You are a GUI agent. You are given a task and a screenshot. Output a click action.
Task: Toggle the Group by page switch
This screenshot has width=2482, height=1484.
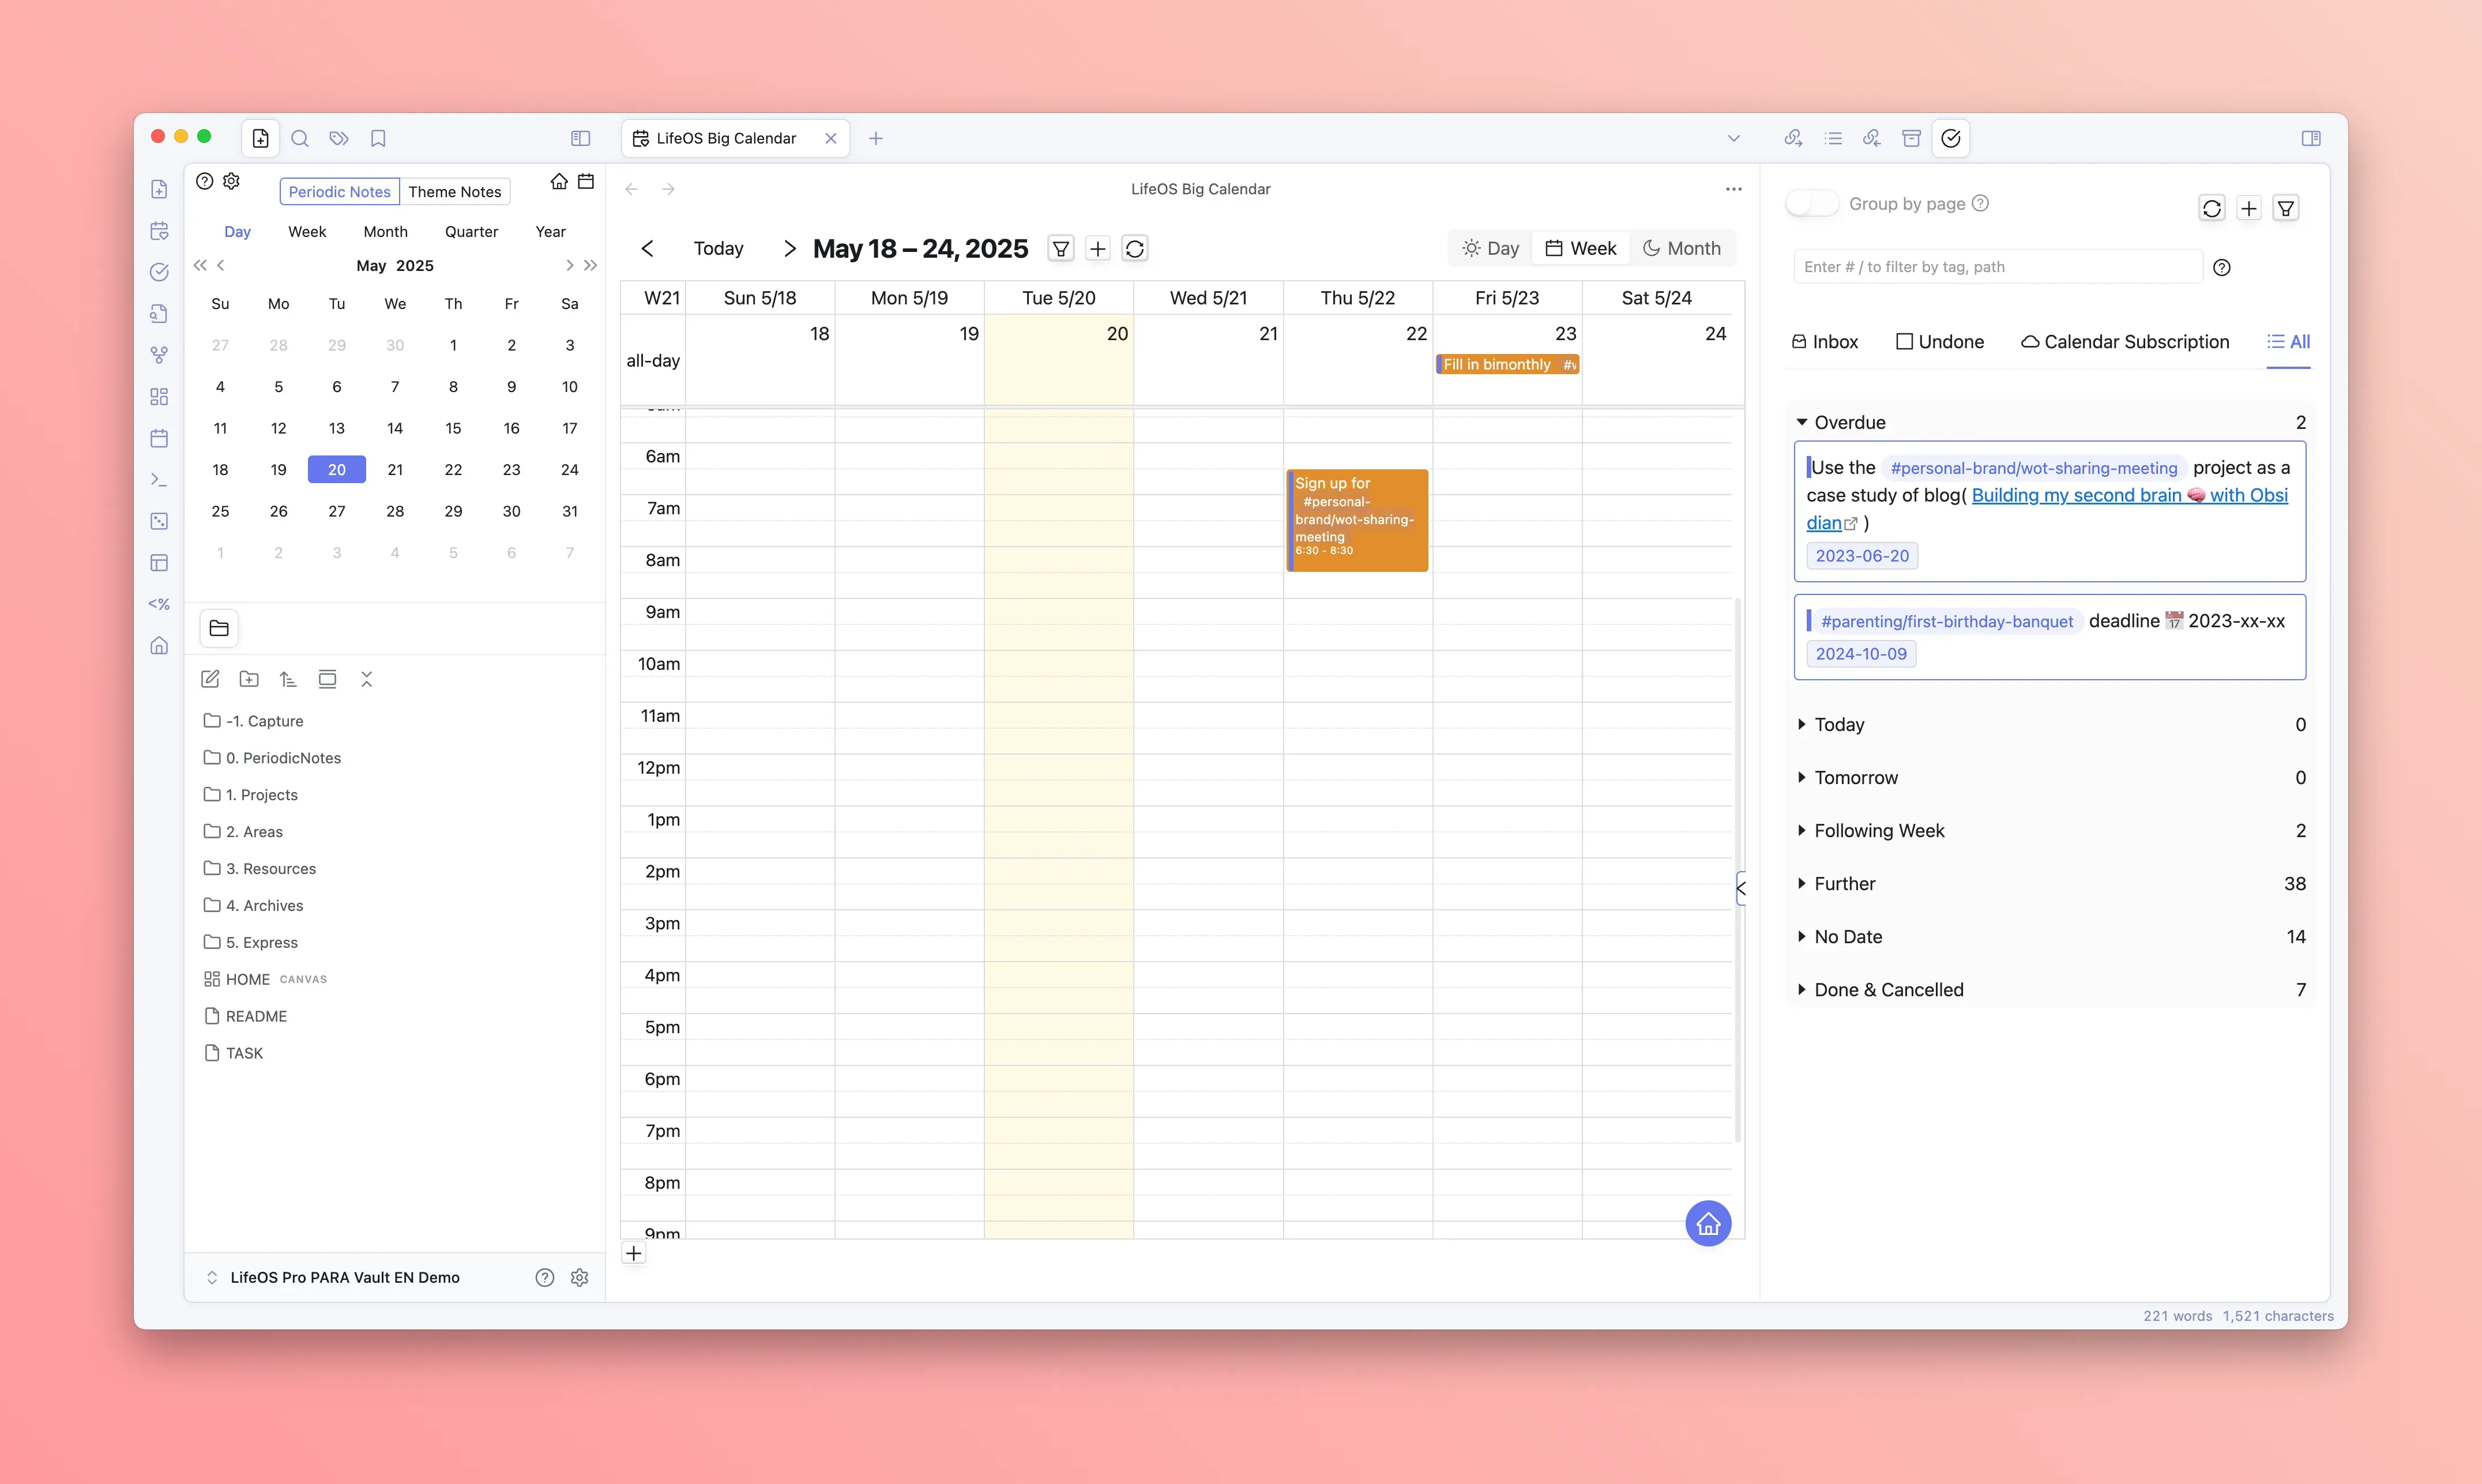(x=1811, y=204)
